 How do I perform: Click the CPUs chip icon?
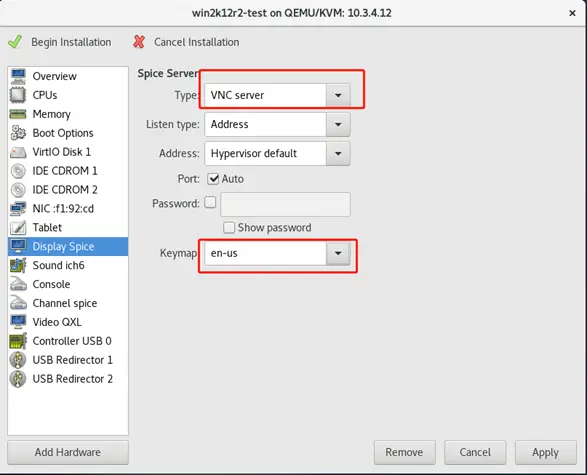tap(18, 95)
